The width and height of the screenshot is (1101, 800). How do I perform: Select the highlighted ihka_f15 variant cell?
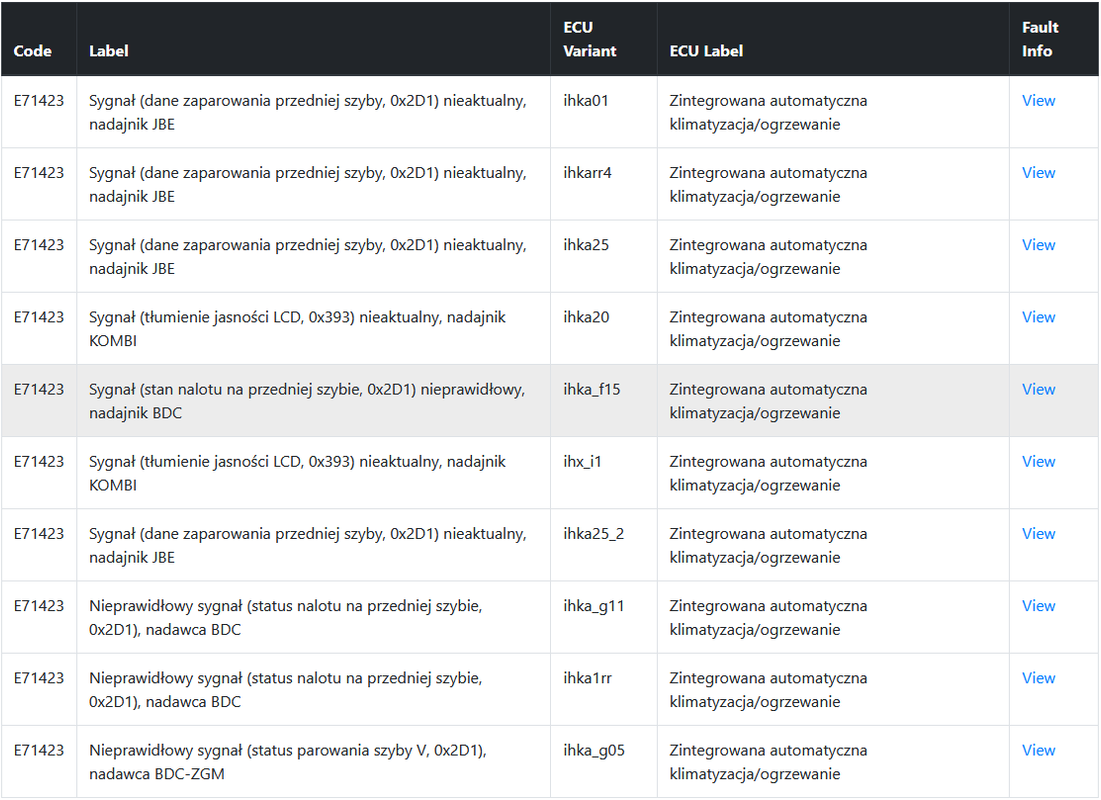pos(603,401)
